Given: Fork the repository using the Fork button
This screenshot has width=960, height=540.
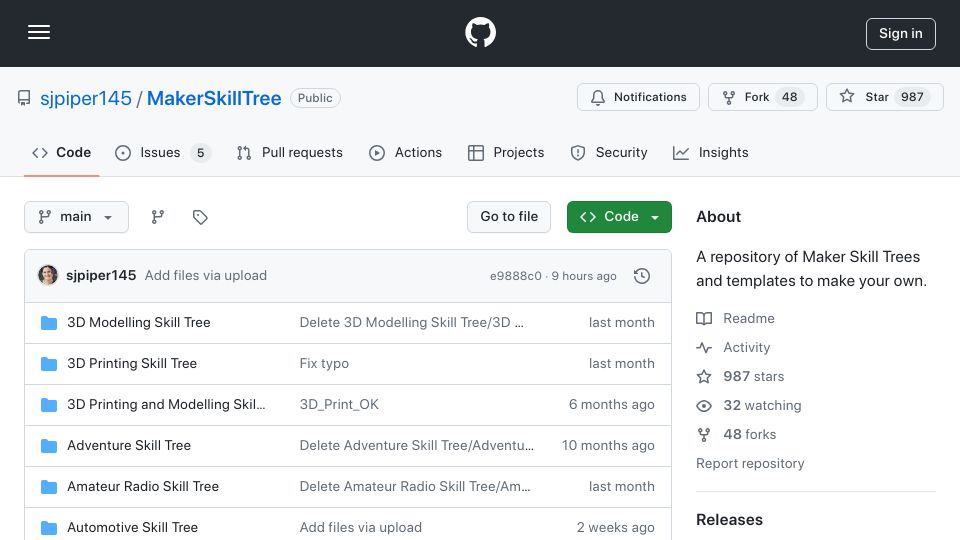Looking at the screenshot, I should point(762,97).
